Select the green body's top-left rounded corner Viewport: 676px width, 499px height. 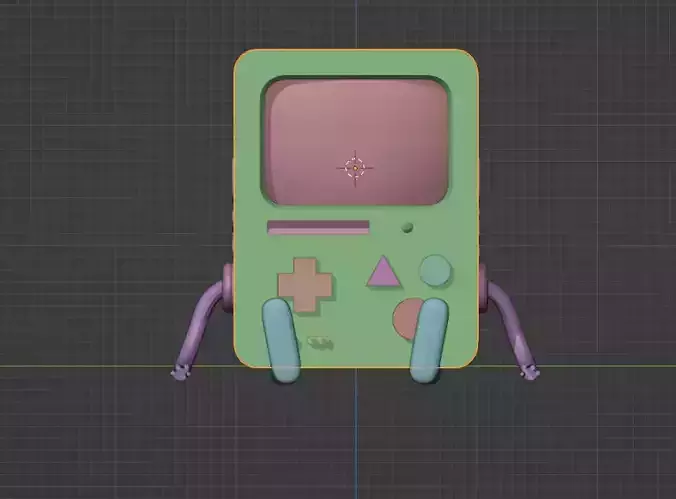click(245, 60)
